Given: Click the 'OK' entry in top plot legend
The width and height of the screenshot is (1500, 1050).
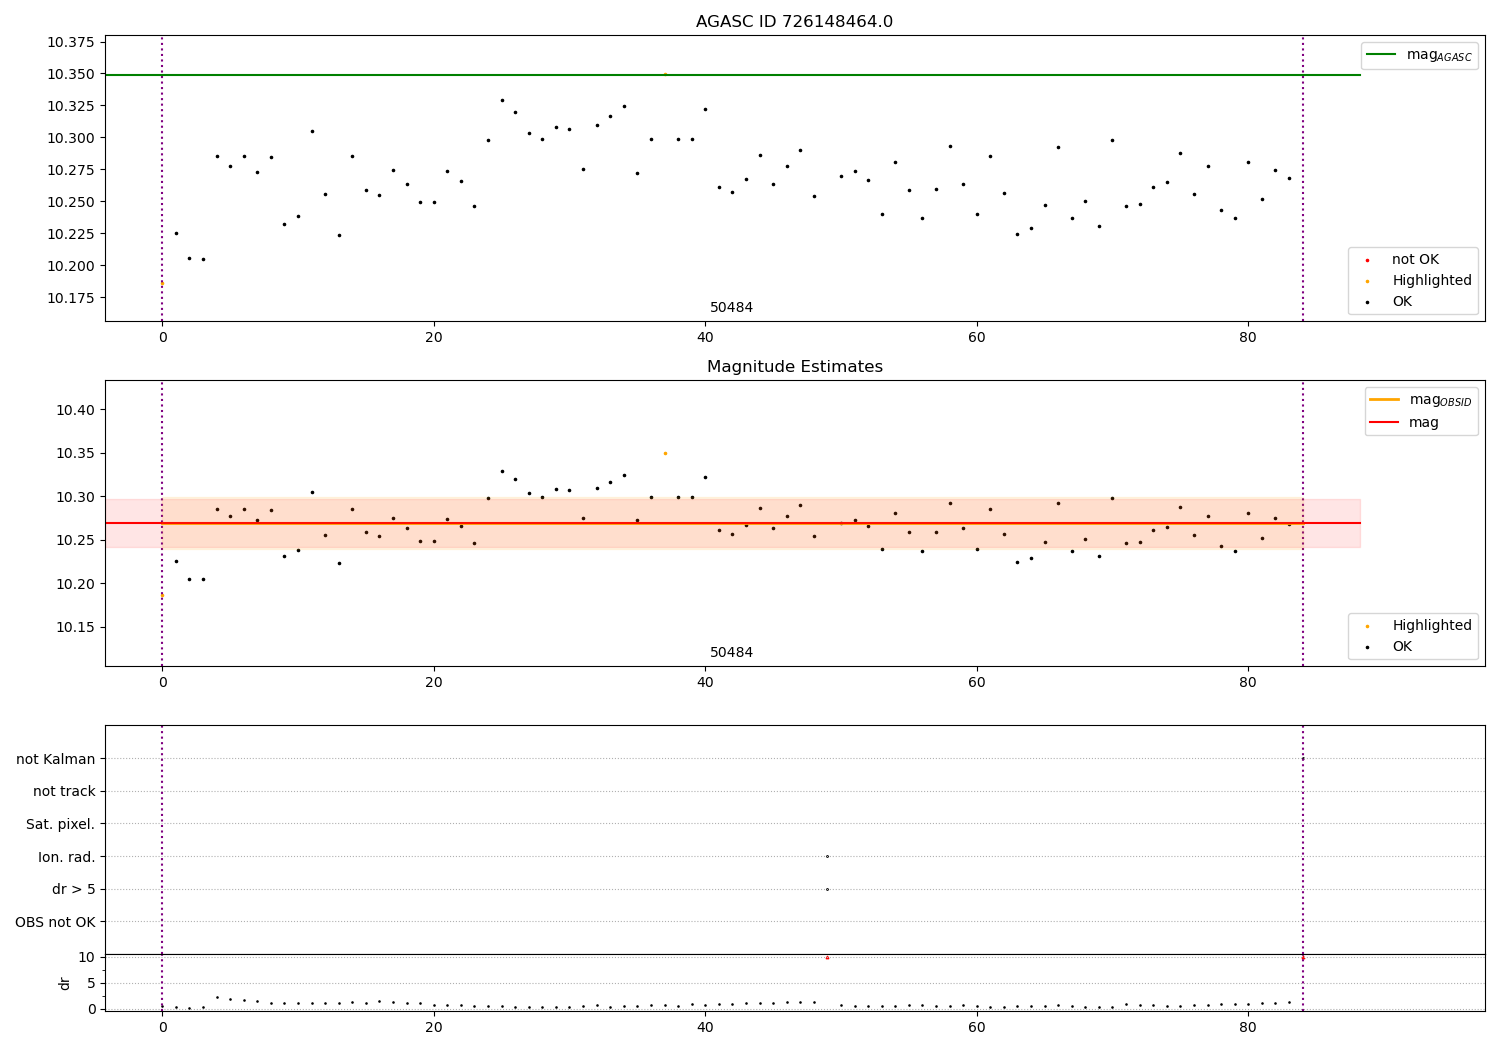Looking at the screenshot, I should pos(1402,302).
